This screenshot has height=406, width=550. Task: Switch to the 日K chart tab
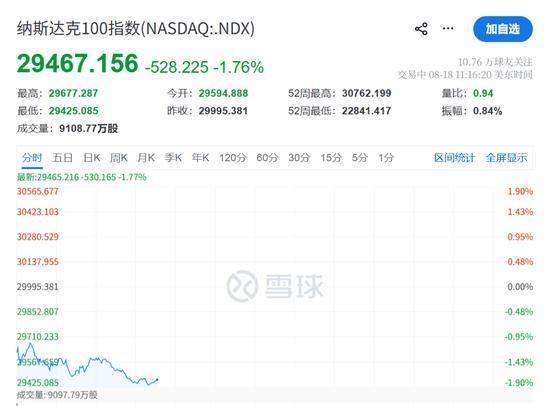coord(92,158)
